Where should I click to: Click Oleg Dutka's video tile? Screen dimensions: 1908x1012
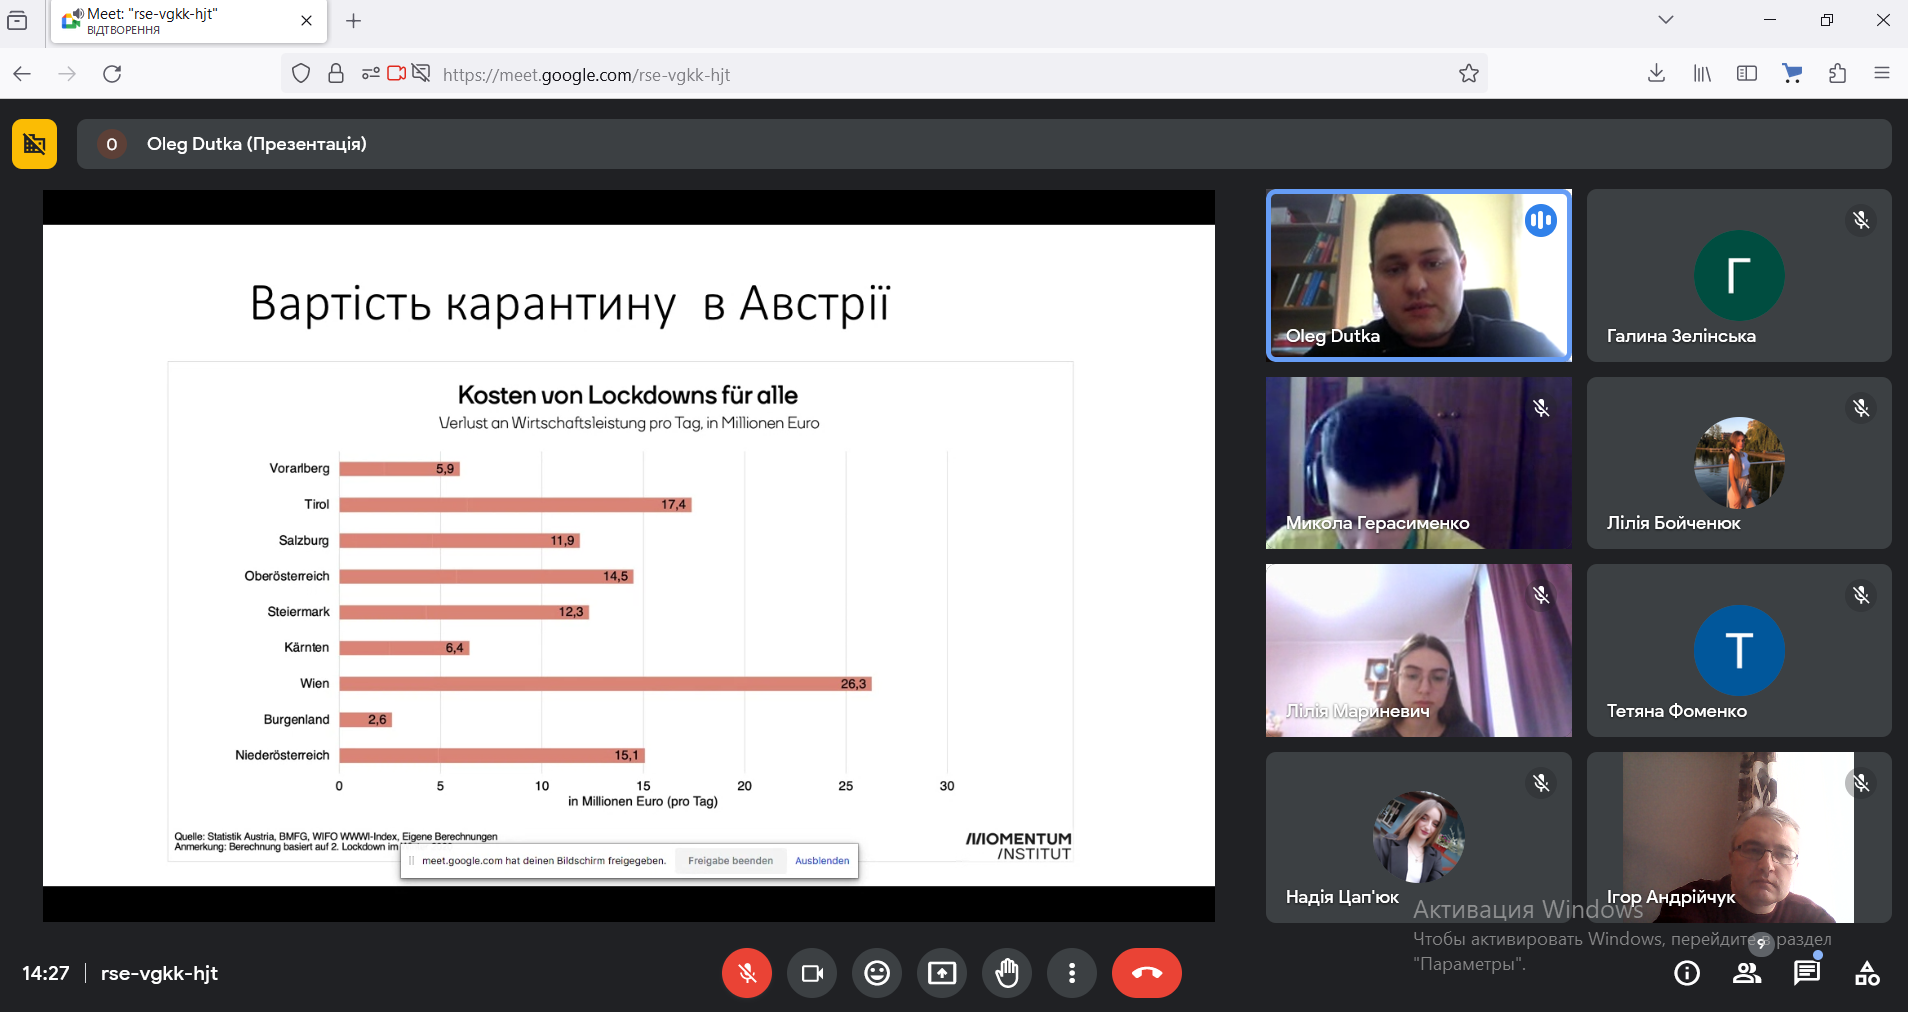[1418, 275]
